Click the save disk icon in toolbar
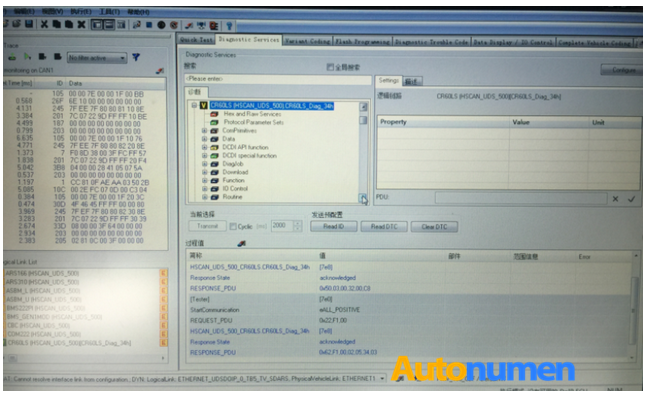Image resolution: width=647 pixels, height=394 pixels. coord(29,24)
